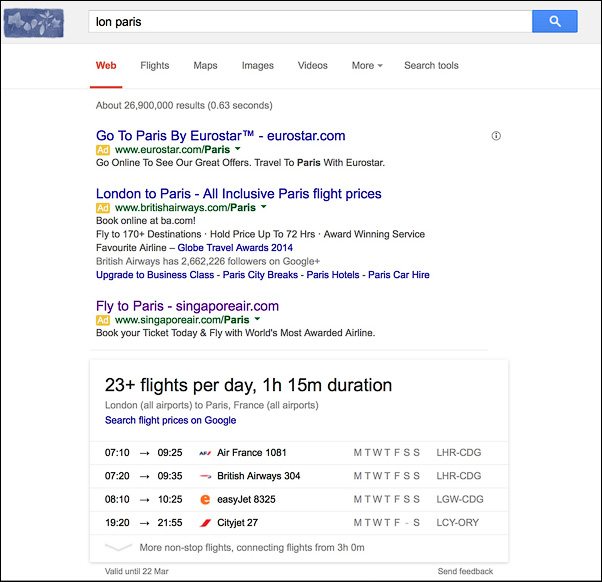
Task: Click the Ad badge beside britishairways.com
Action: (103, 208)
